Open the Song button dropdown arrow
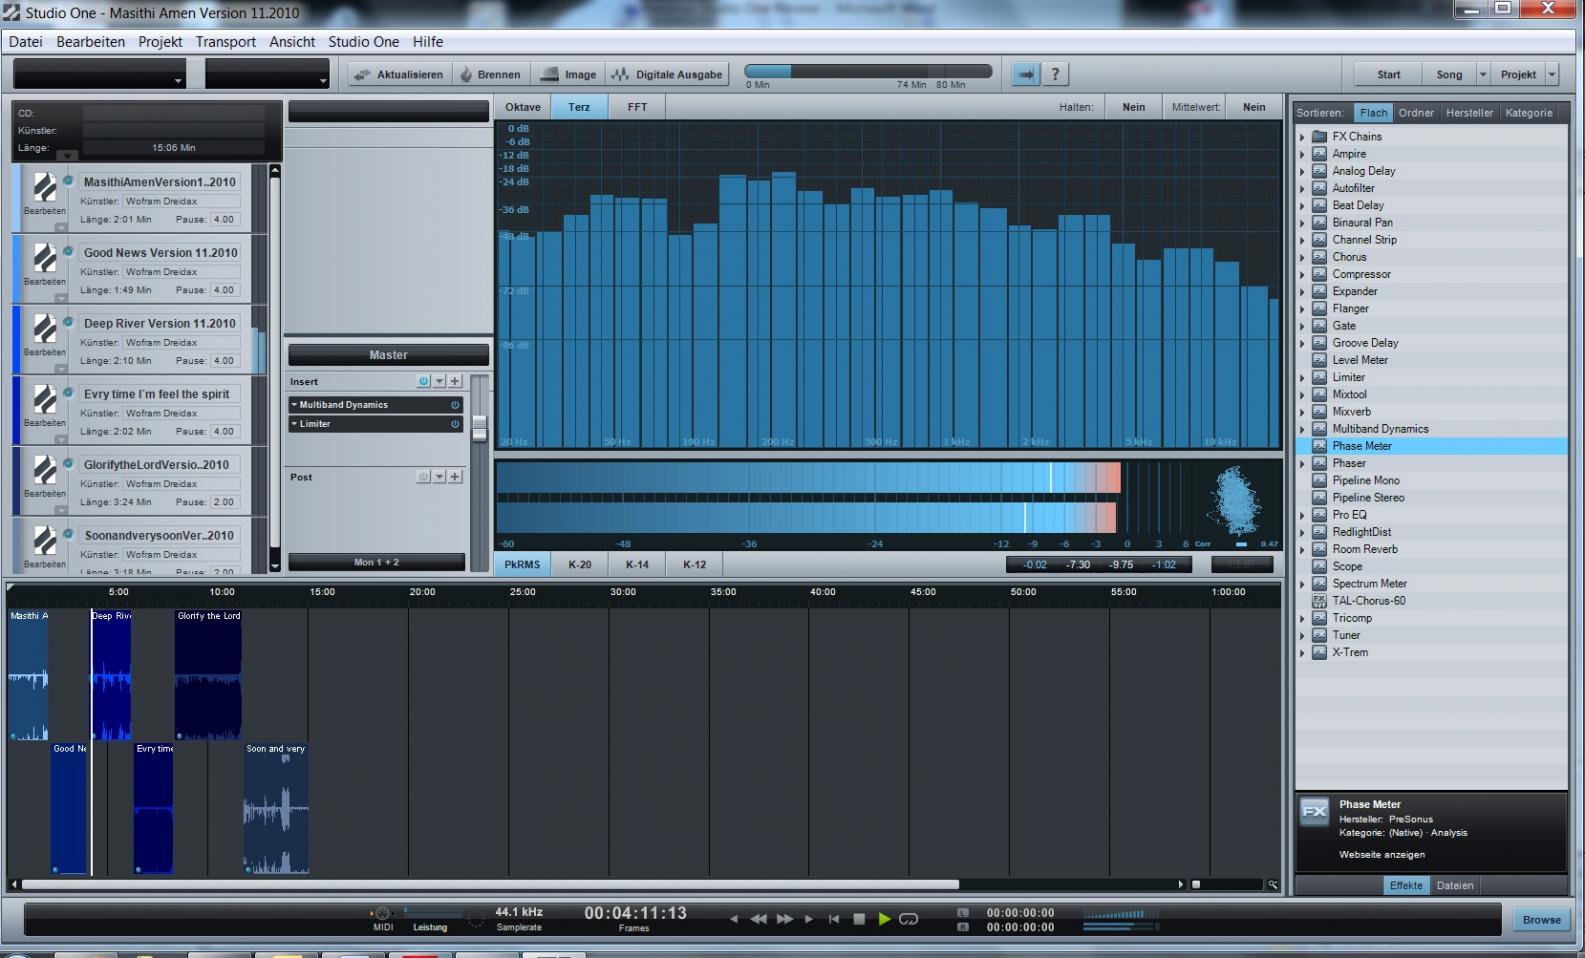This screenshot has width=1585, height=958. pos(1483,75)
